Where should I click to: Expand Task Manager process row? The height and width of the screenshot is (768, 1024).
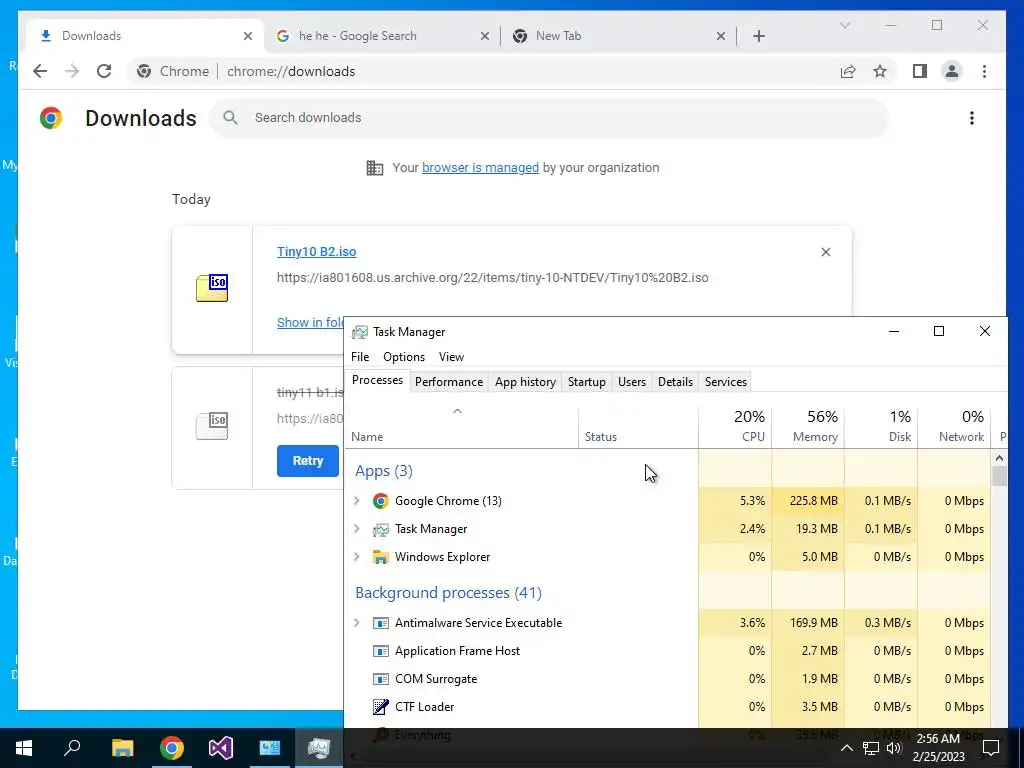tap(357, 529)
